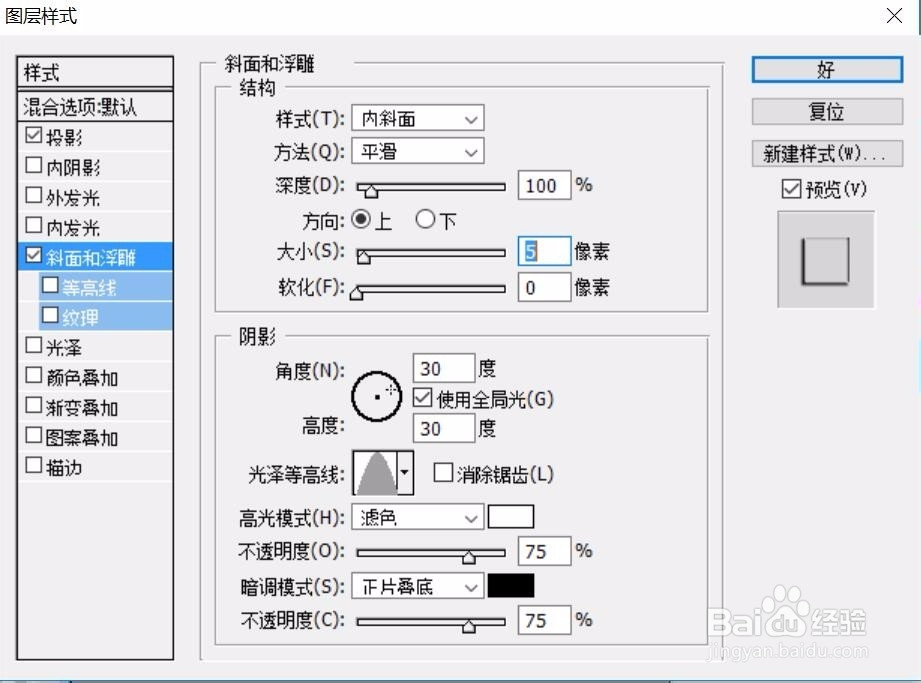Enable 消除锯齿 anti-alias checkbox
The image size is (921, 683).
pos(442,473)
